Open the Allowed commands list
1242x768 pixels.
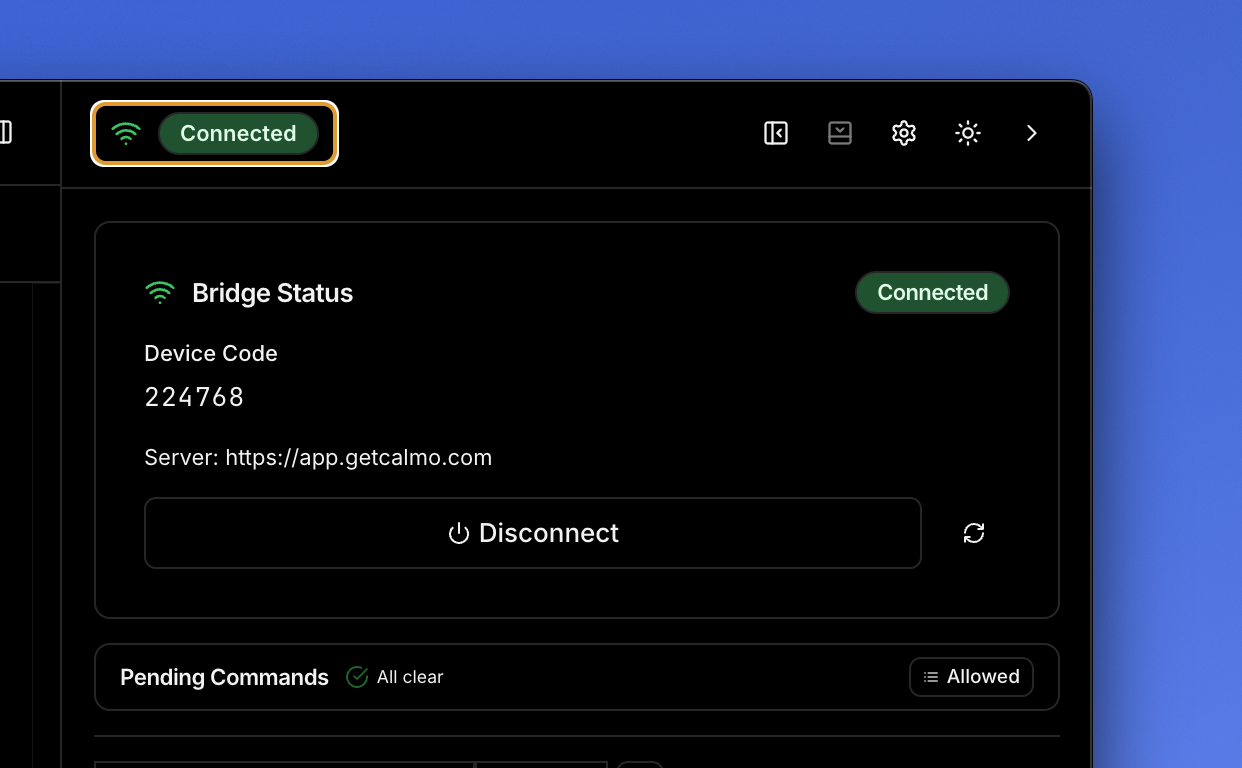click(x=971, y=677)
